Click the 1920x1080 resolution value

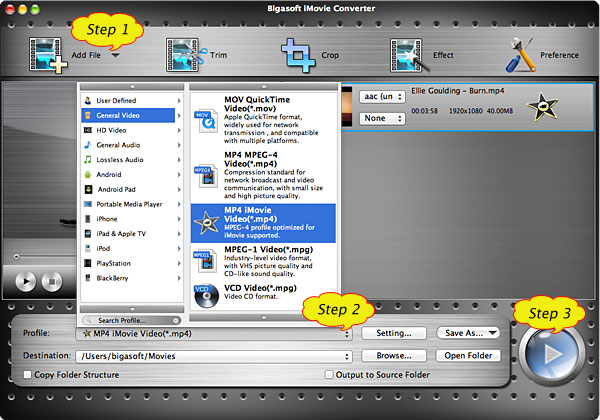coord(465,111)
